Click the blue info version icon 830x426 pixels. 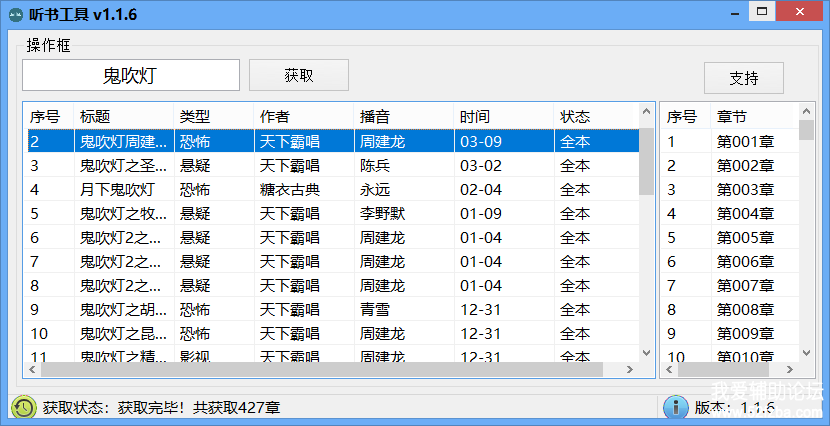[x=675, y=407]
